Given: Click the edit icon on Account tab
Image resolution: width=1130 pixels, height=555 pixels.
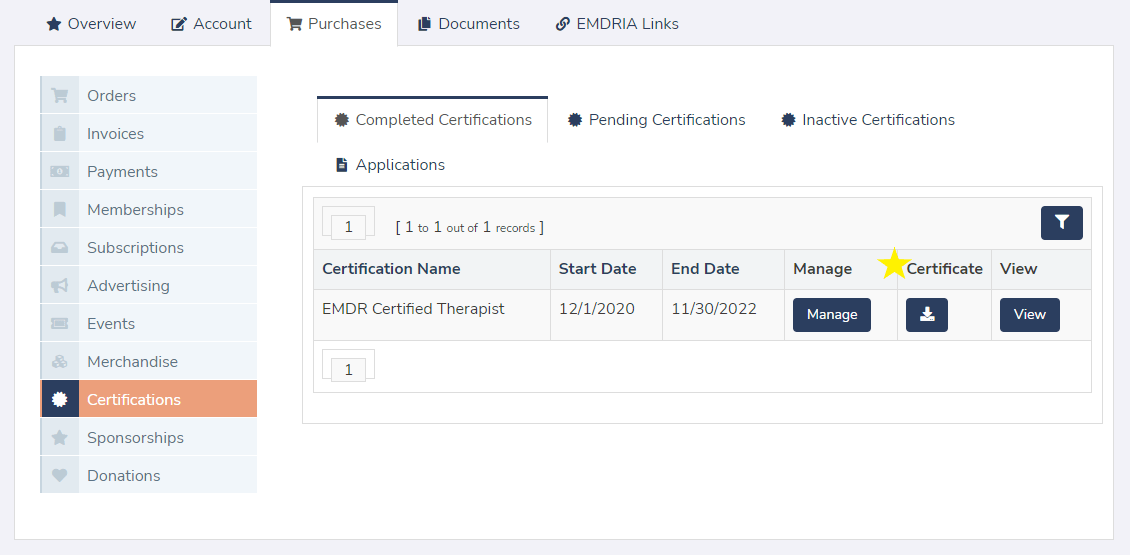Looking at the screenshot, I should coord(178,24).
